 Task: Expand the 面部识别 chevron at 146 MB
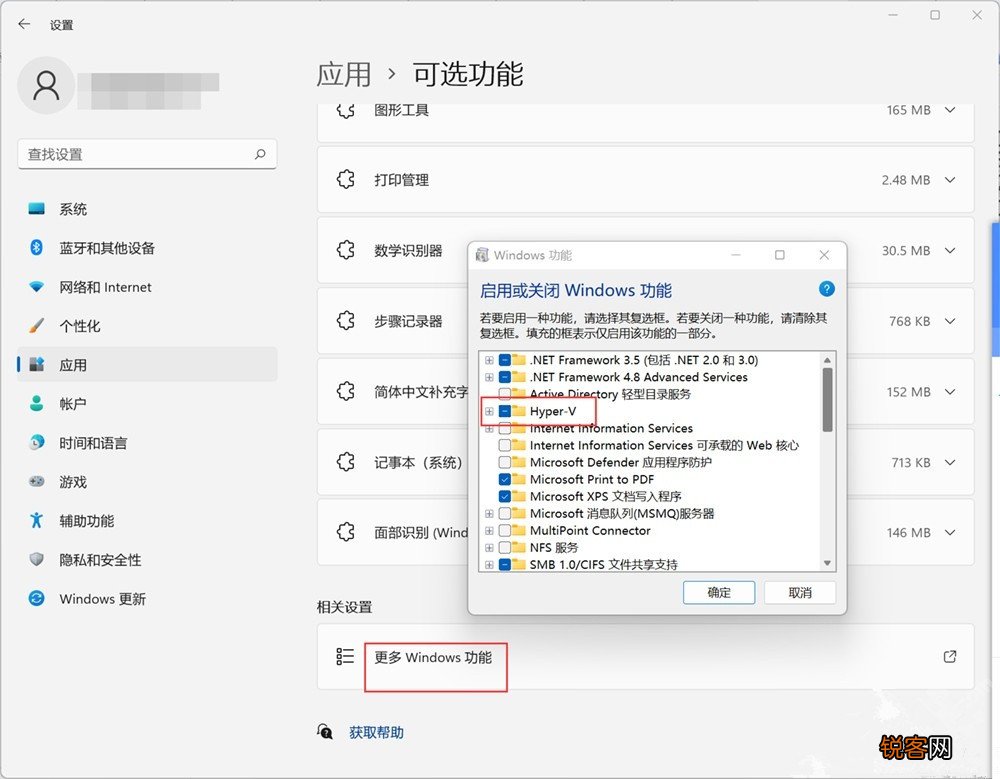click(x=950, y=532)
